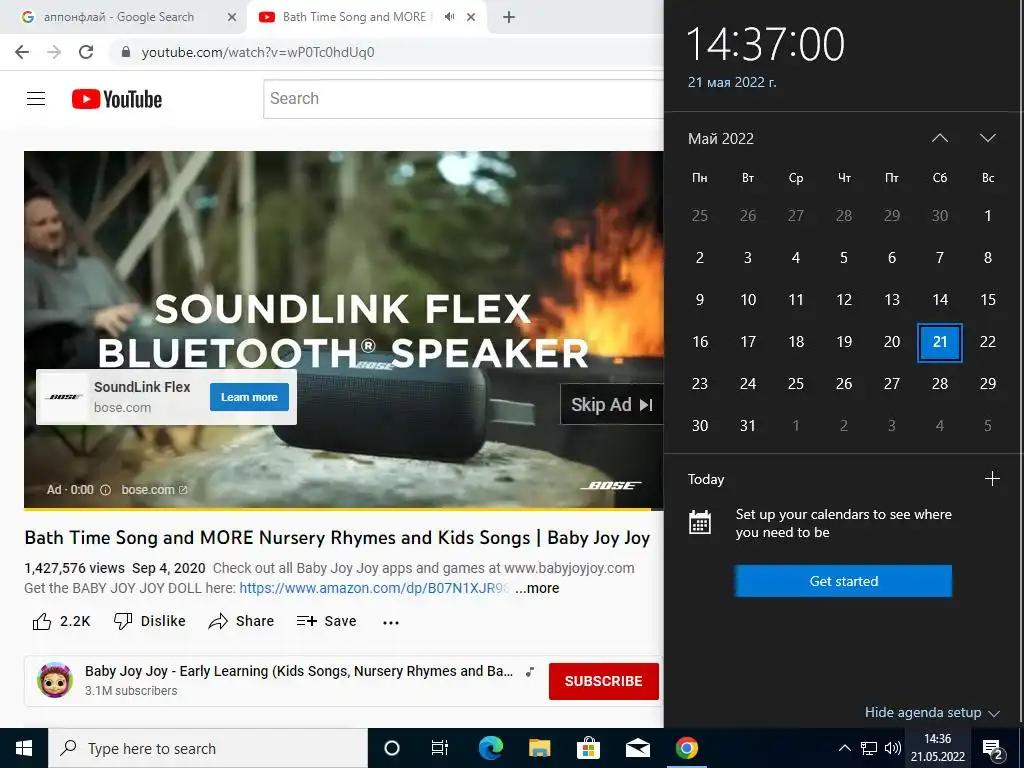Open the Baby Joy Joy channel name

pyautogui.click(x=298, y=671)
